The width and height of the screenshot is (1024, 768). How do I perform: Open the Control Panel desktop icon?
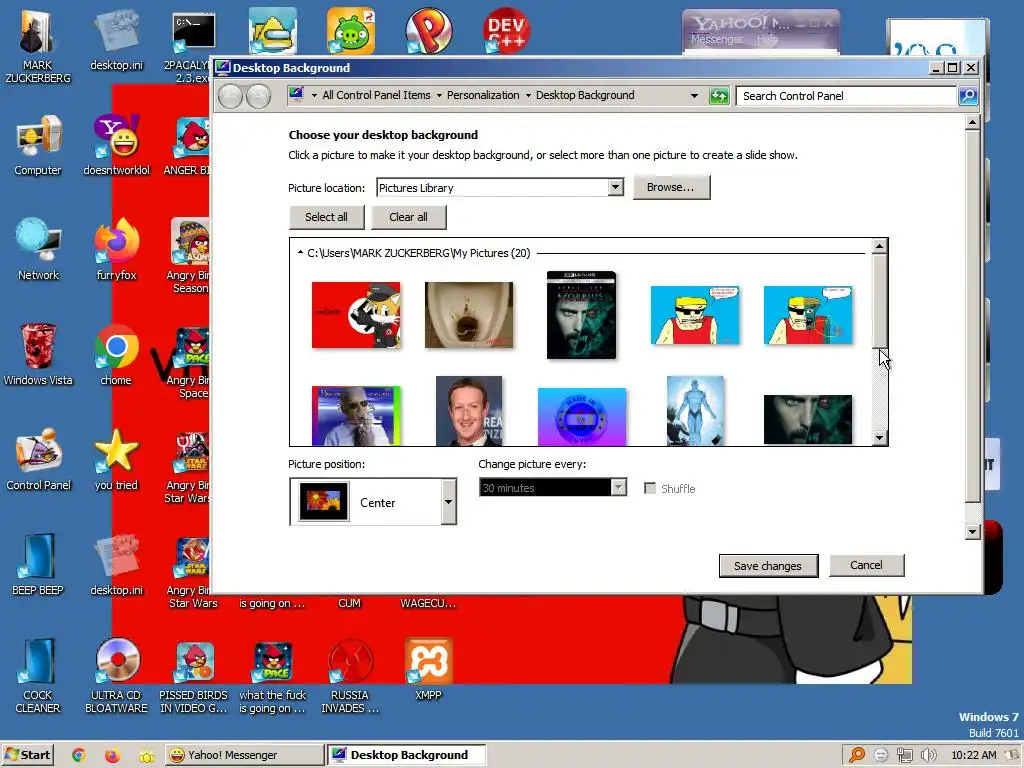[38, 460]
